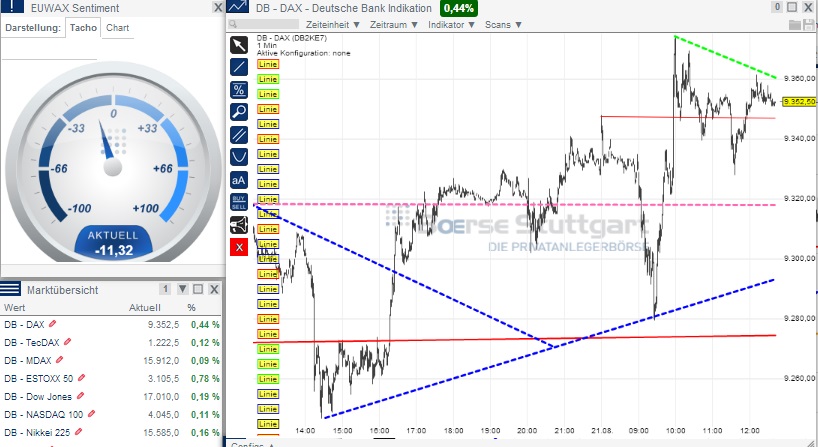This screenshot has width=818, height=447.
Task: Switch to the Chart display tab
Action: coord(117,28)
